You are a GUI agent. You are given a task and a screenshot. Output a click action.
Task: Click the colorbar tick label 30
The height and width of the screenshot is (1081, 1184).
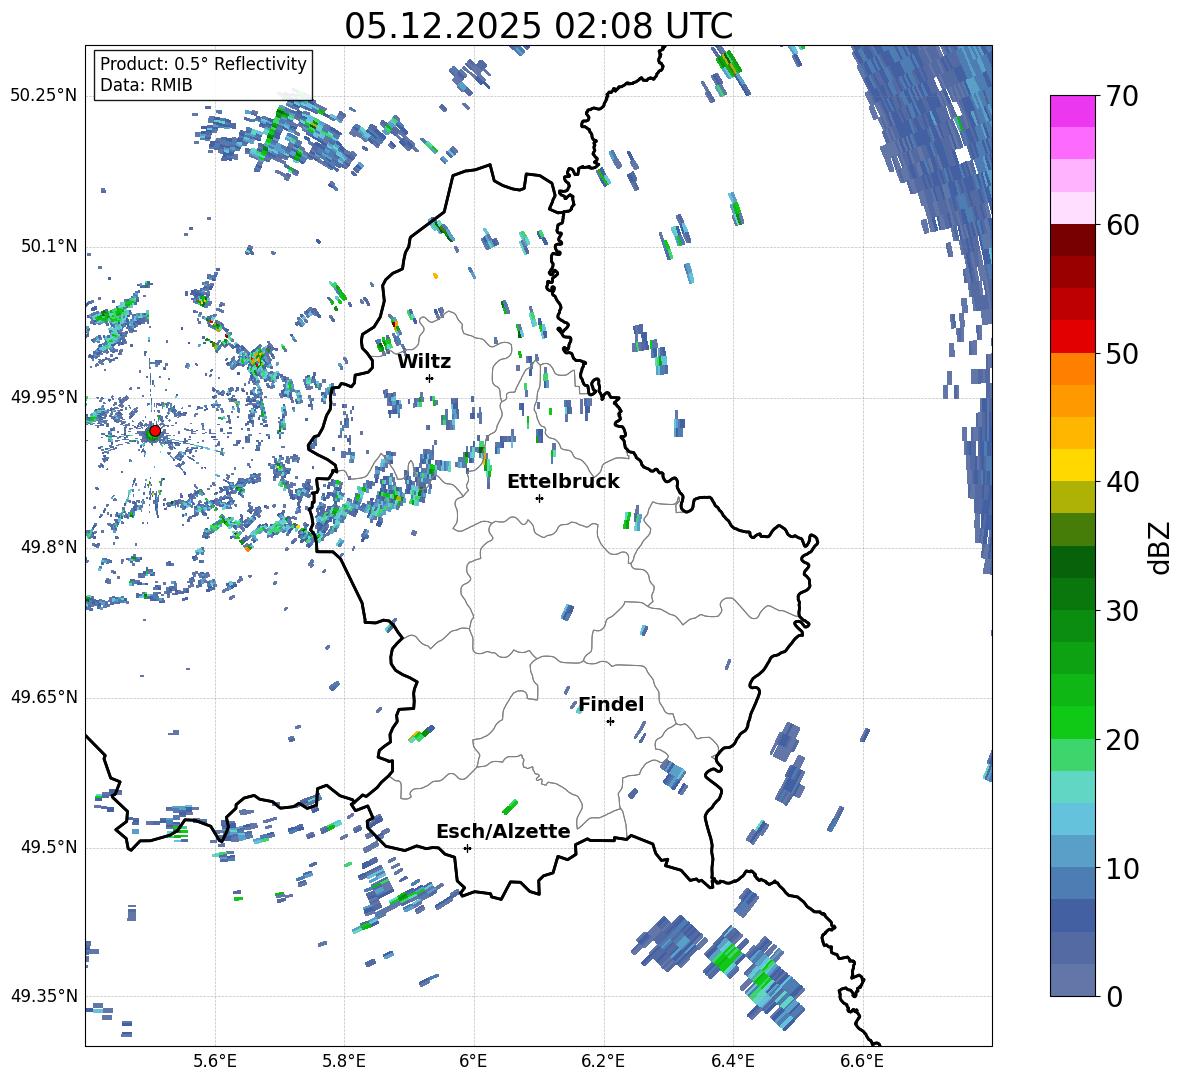coord(1122,611)
